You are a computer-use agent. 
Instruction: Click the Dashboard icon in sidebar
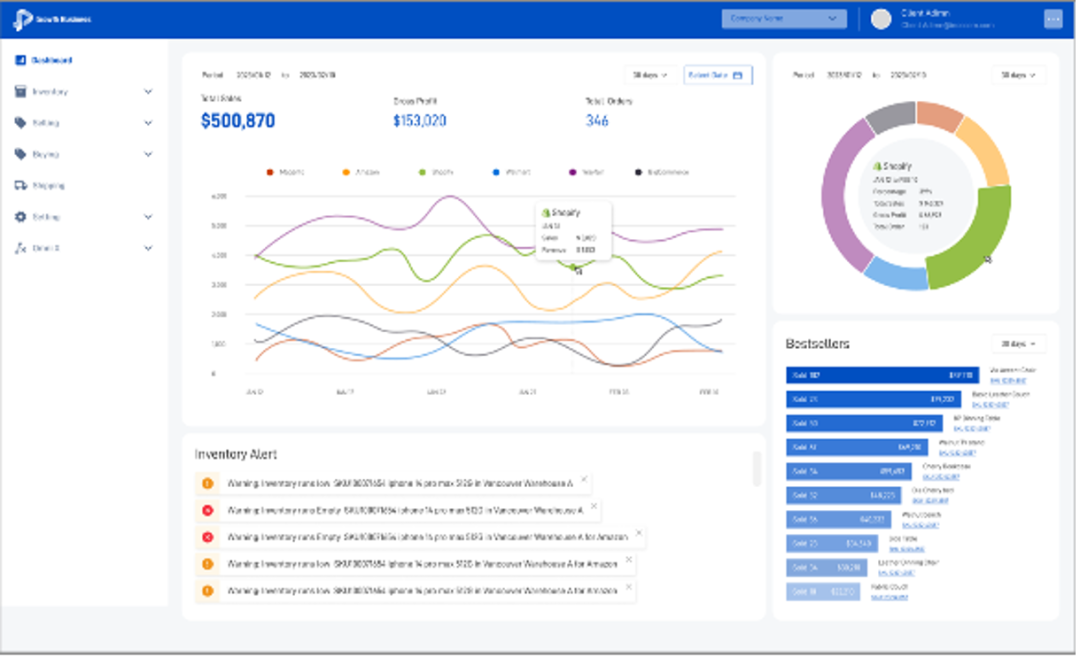point(21,60)
